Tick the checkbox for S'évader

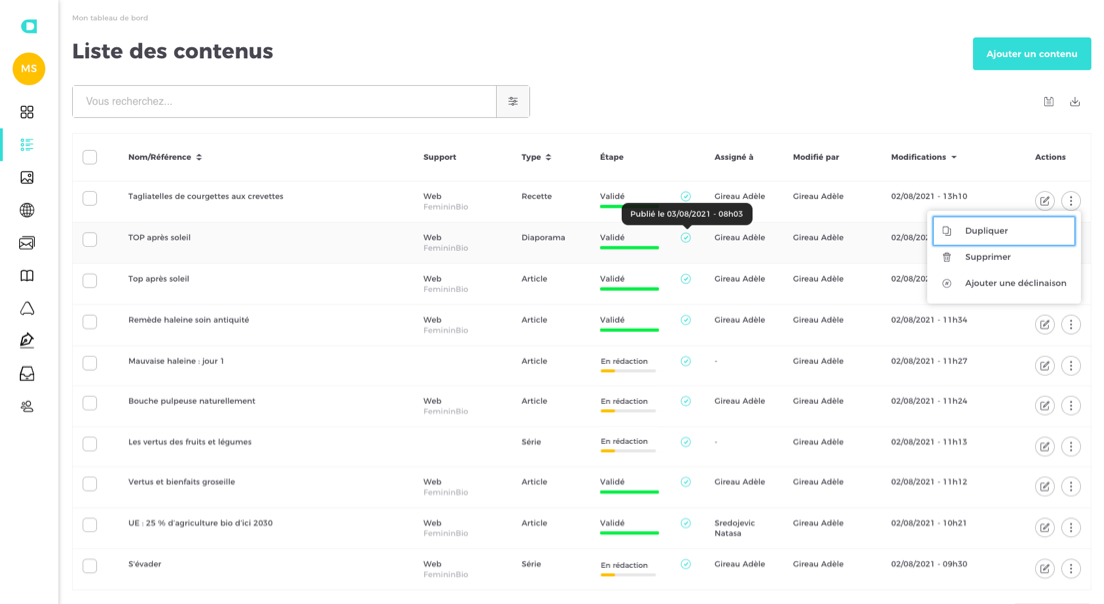coord(90,566)
